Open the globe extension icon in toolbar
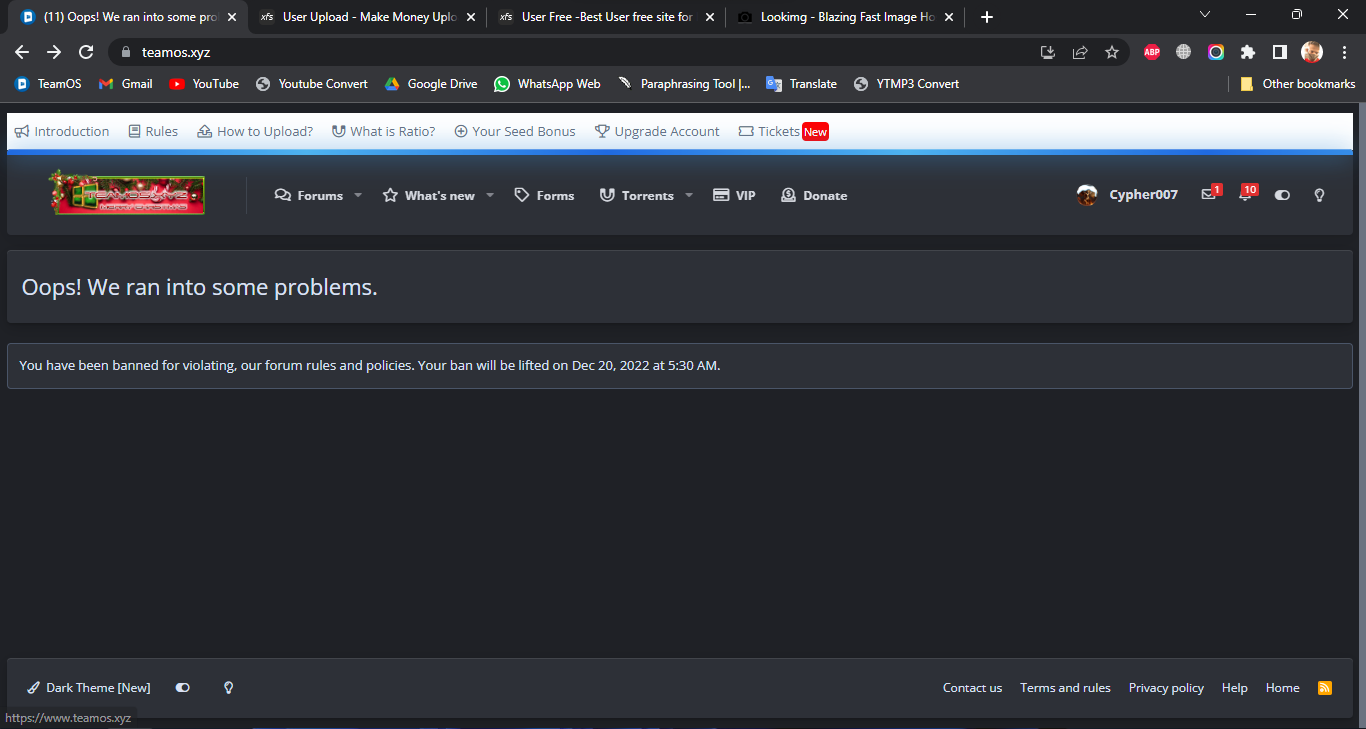The height and width of the screenshot is (729, 1366). pyautogui.click(x=1184, y=52)
